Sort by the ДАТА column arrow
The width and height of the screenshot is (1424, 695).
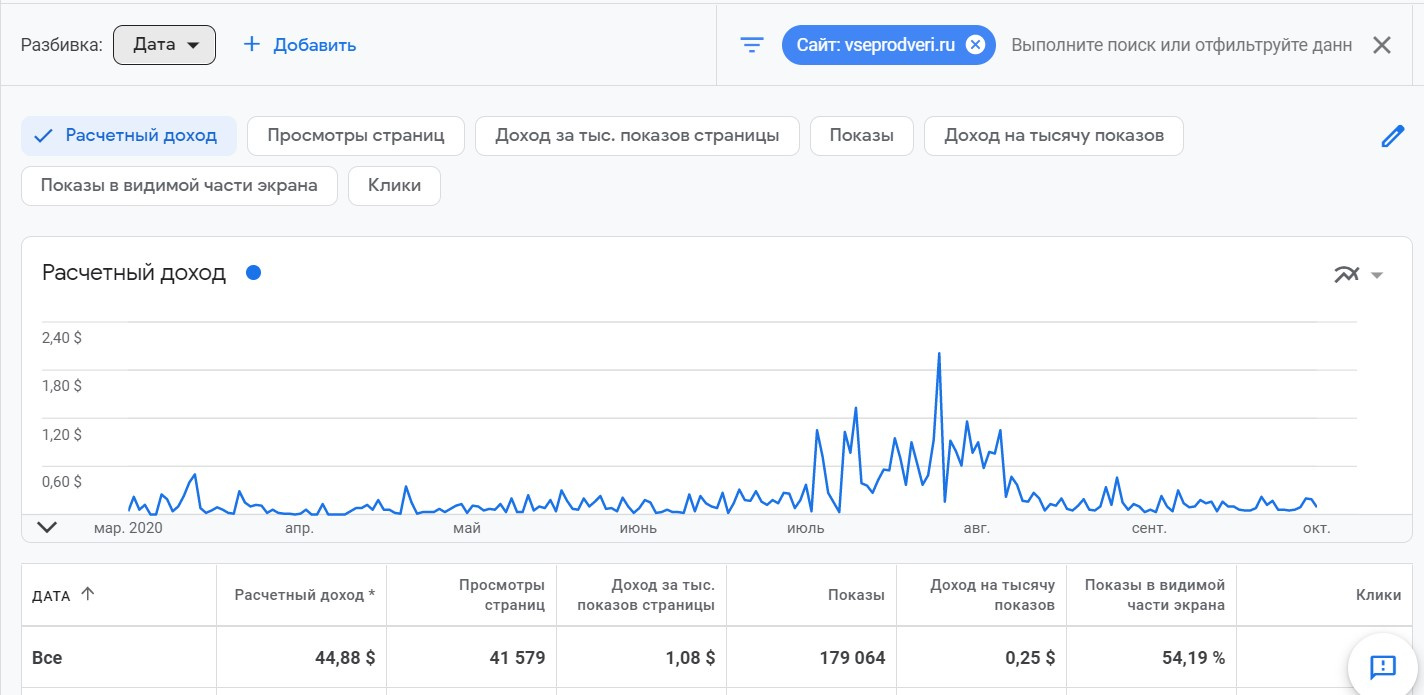(88, 594)
